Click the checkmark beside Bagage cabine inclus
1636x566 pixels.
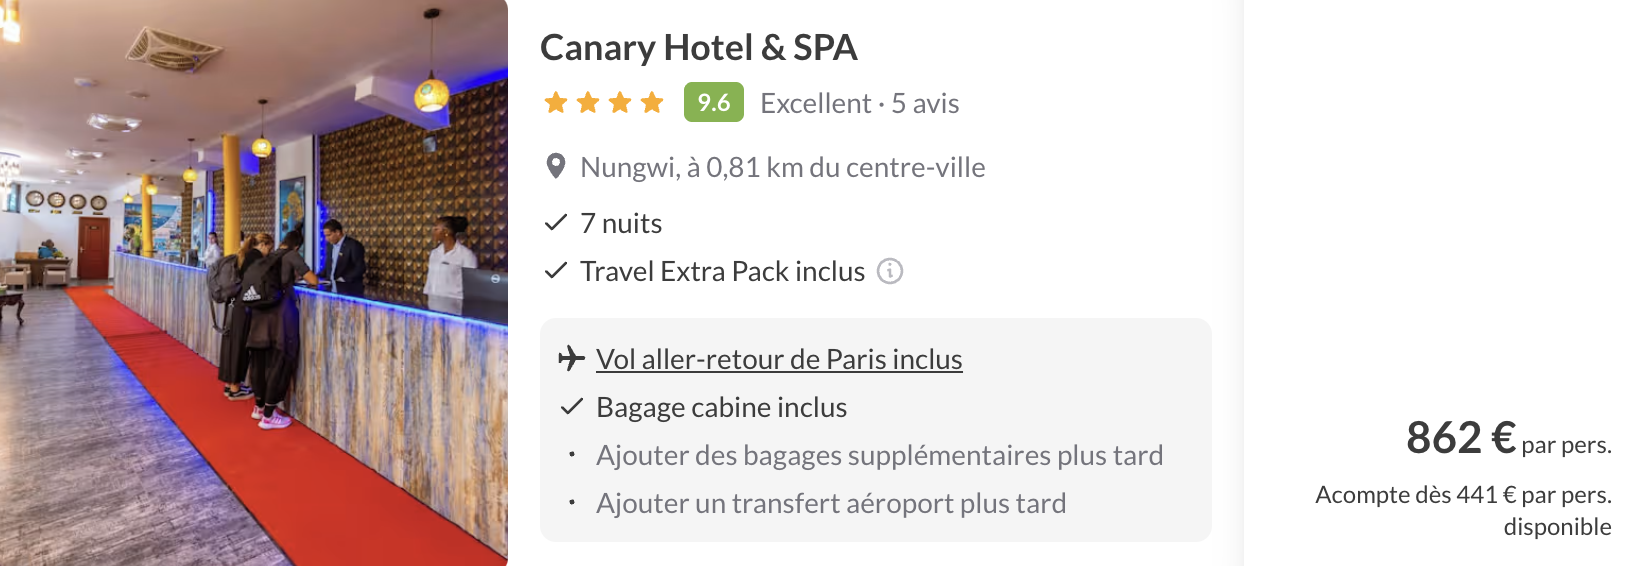(572, 407)
